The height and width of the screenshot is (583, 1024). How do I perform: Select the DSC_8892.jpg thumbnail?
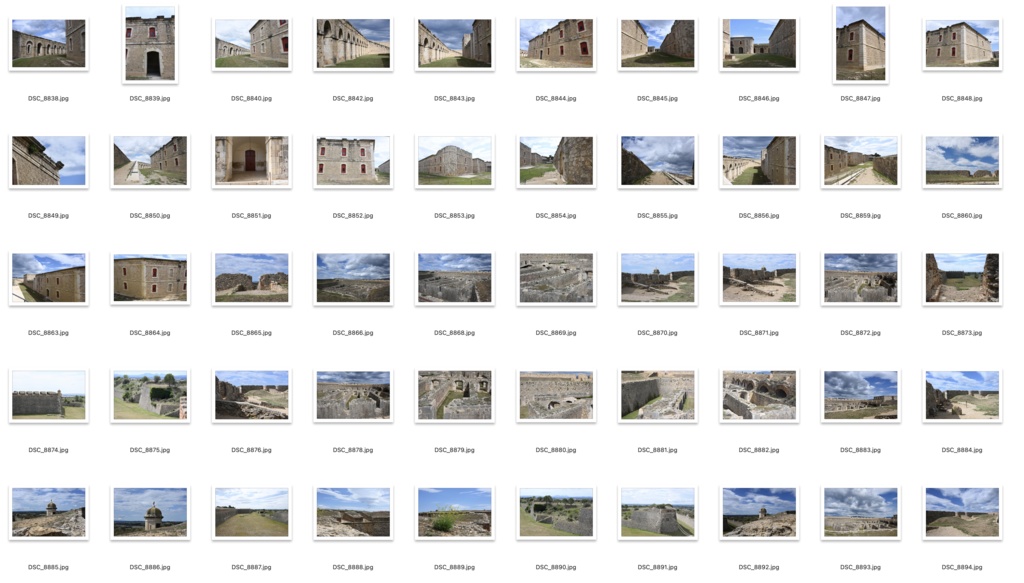(759, 512)
